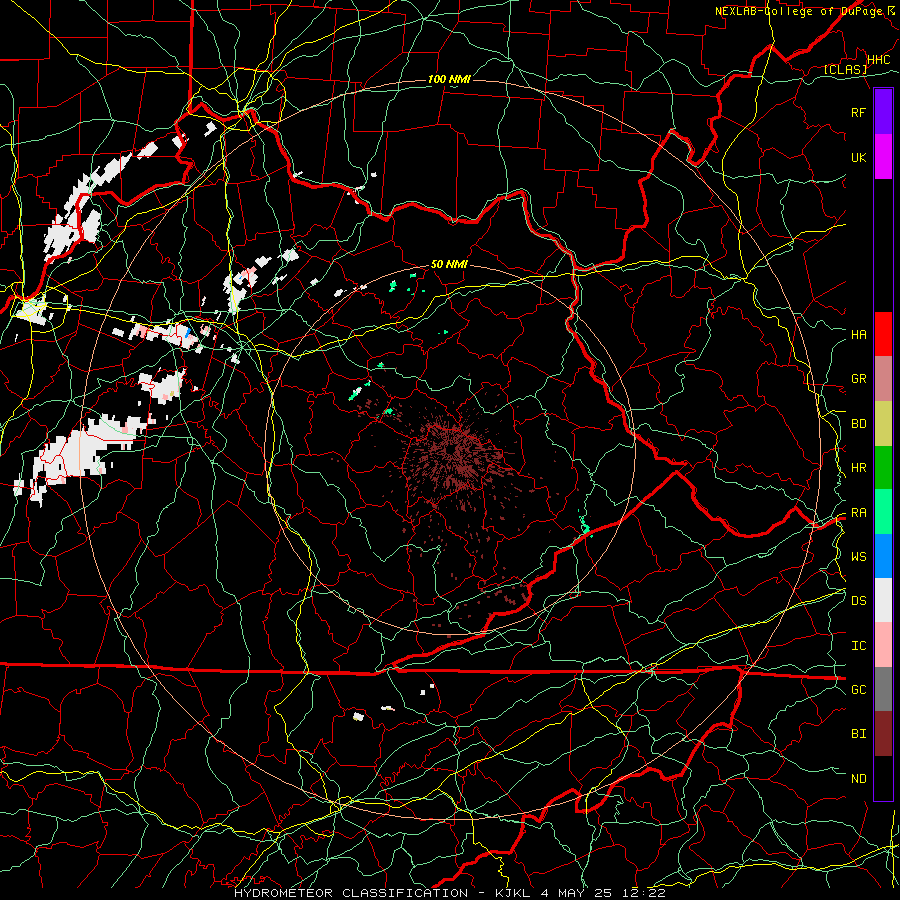The width and height of the screenshot is (900, 900).
Task: Click the HR dark green legend swatch
Action: (883, 467)
